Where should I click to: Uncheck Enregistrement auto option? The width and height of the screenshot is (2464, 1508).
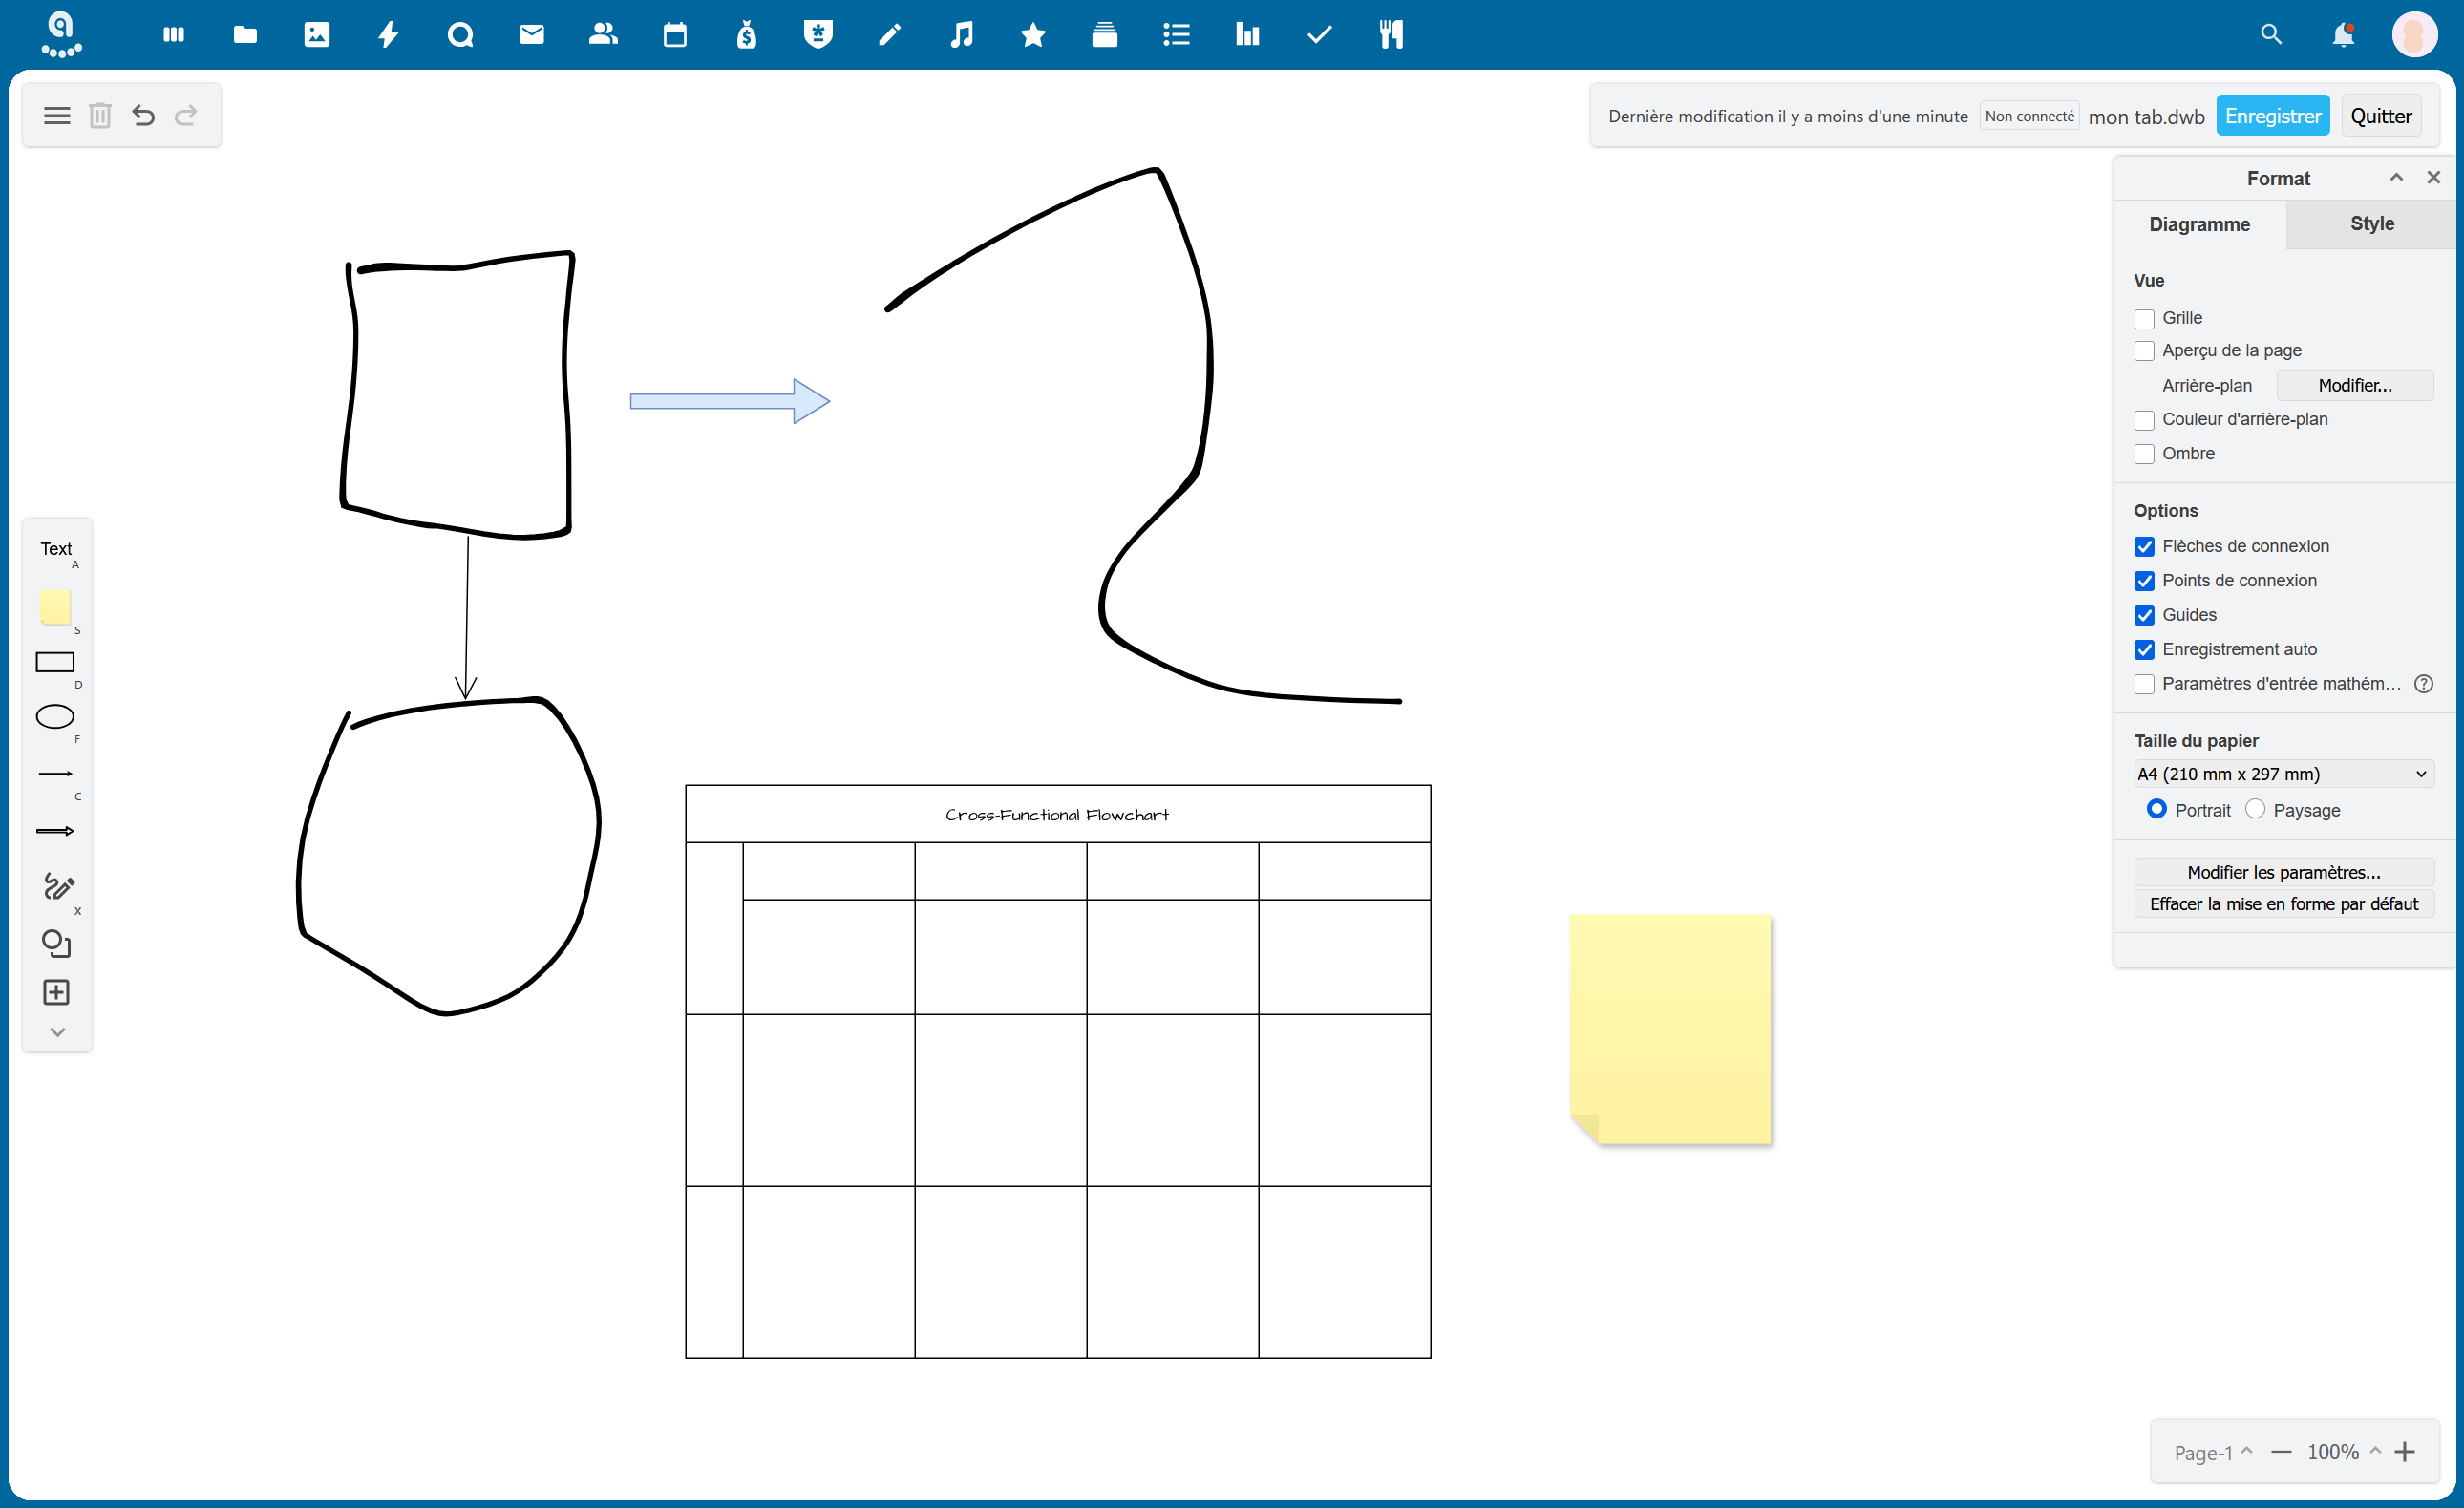coord(2144,650)
